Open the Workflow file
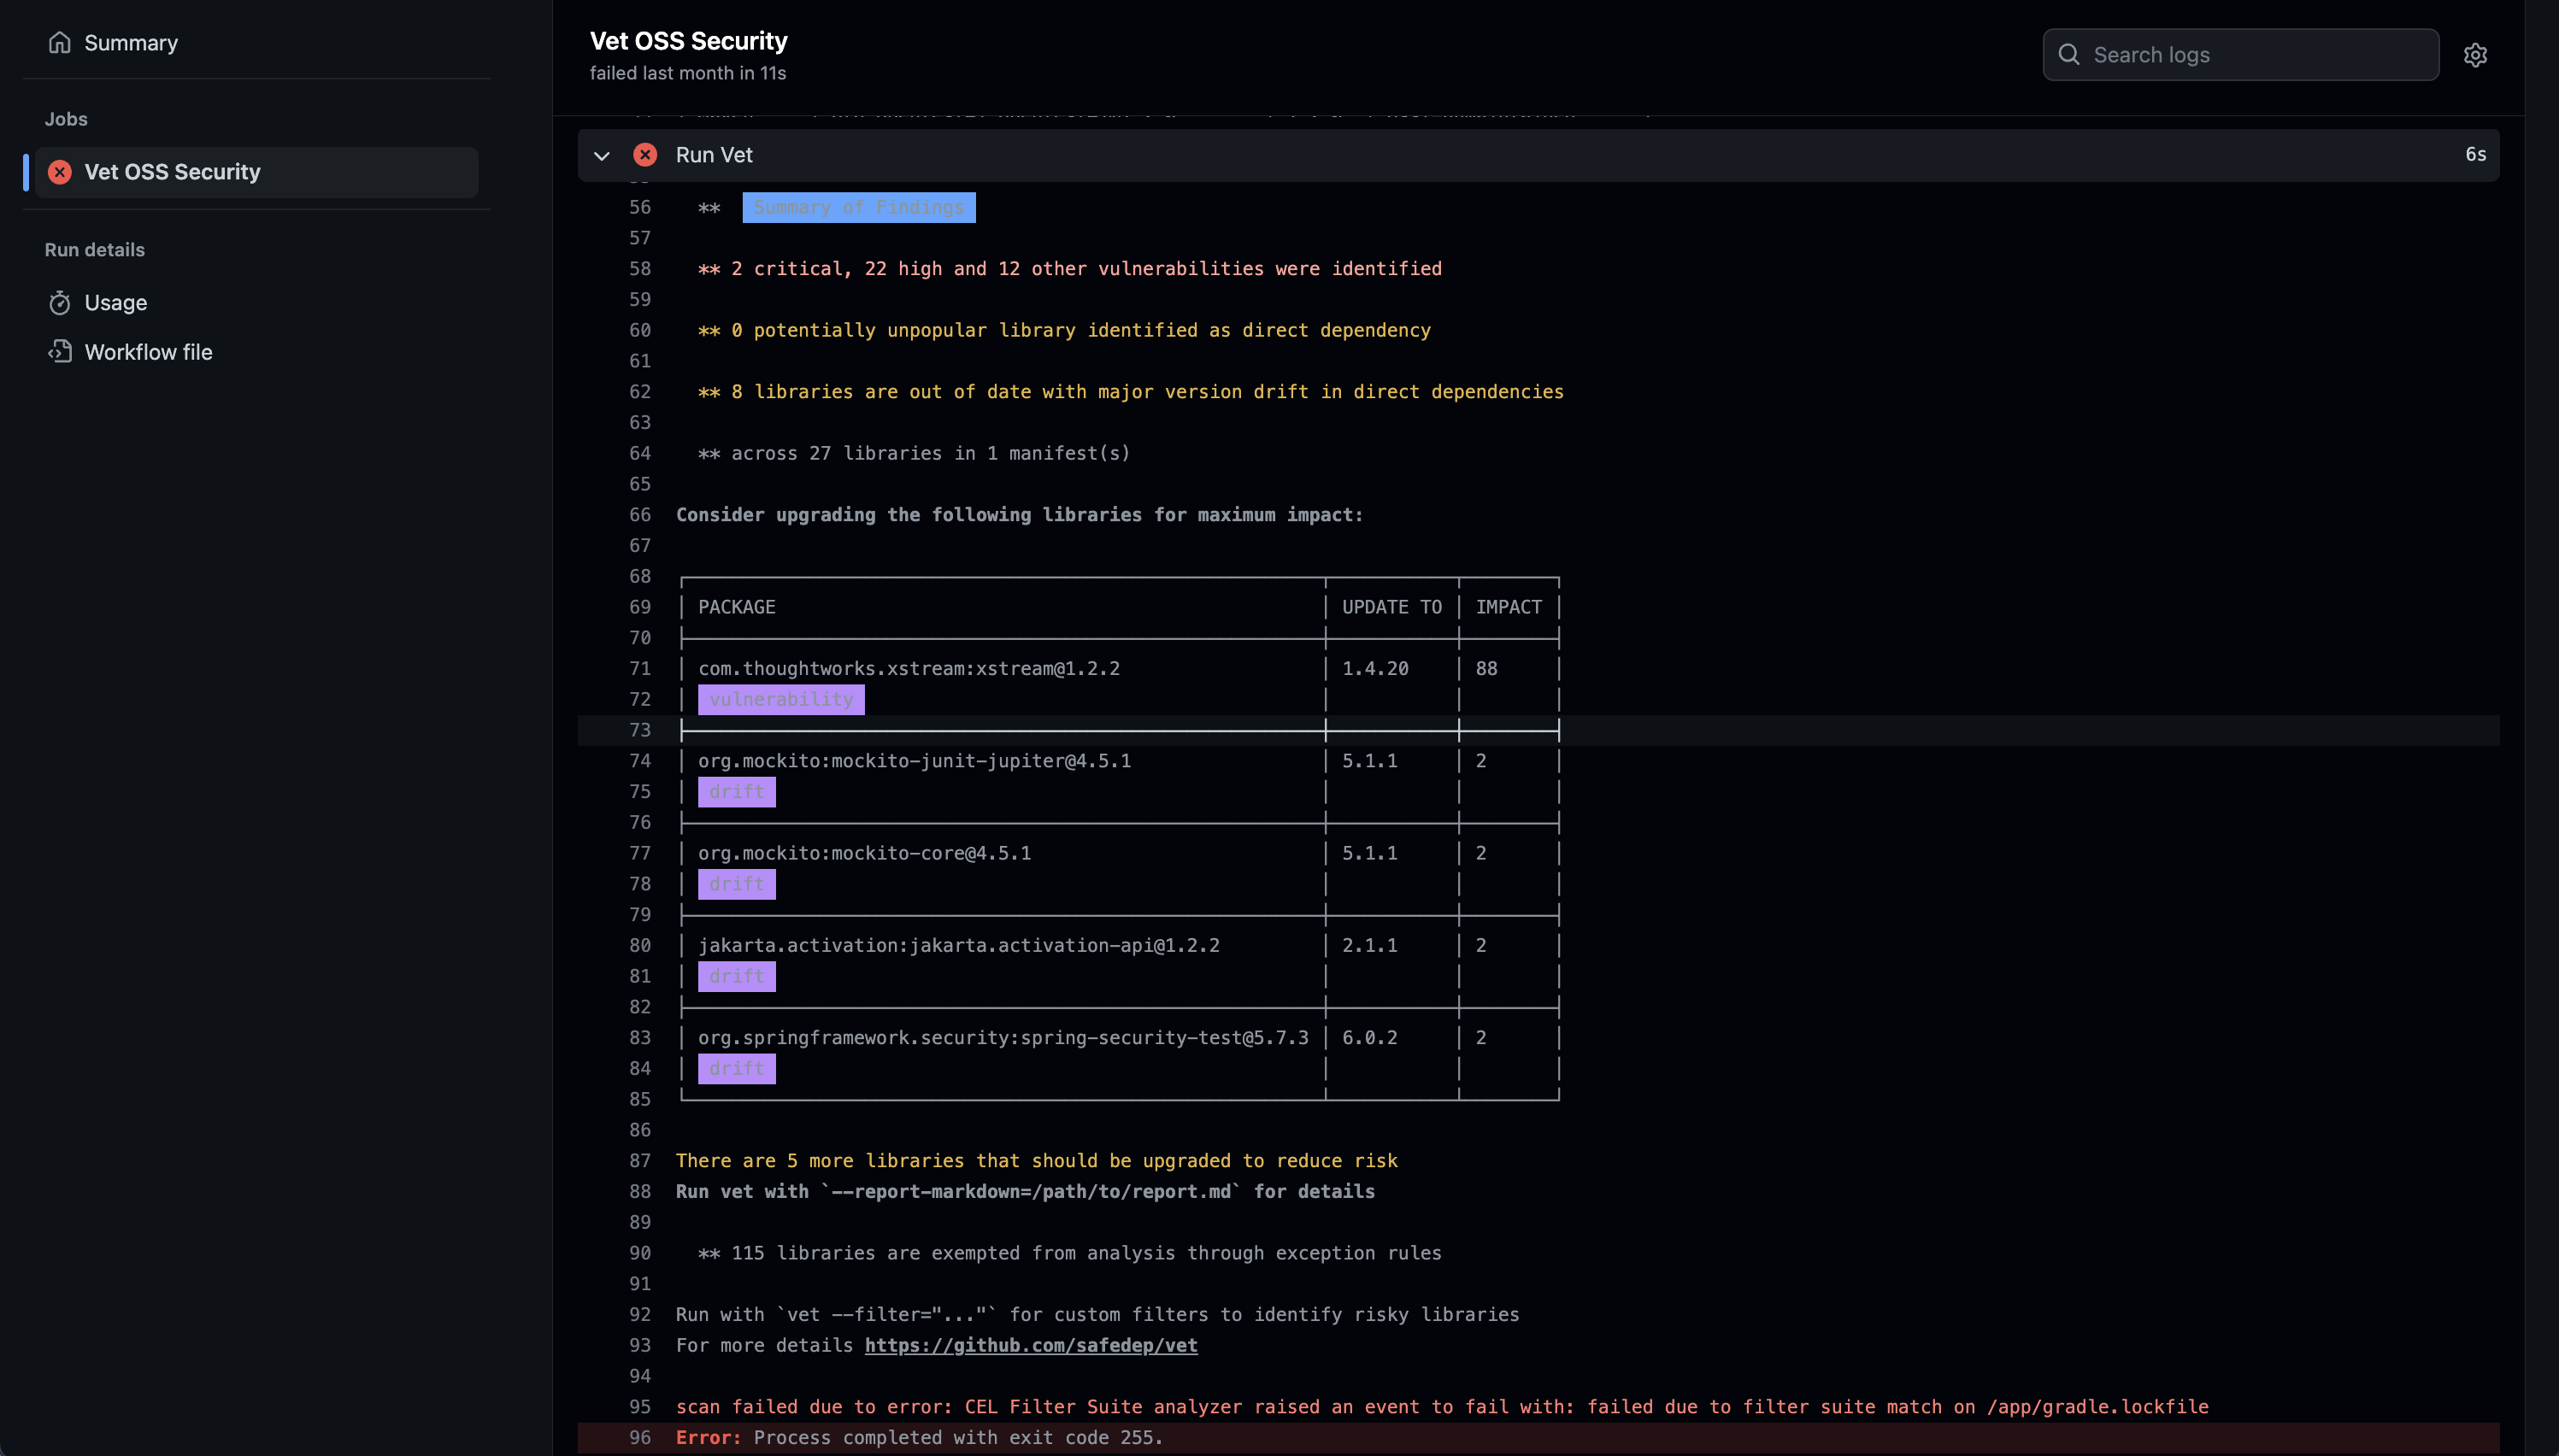Viewport: 2559px width, 1456px height. coord(148,352)
